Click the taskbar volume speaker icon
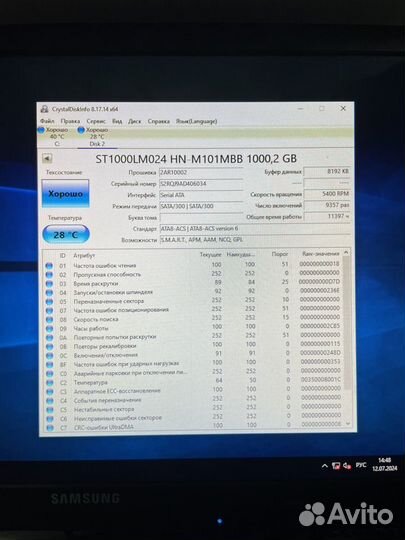The height and width of the screenshot is (540, 405). (x=347, y=466)
